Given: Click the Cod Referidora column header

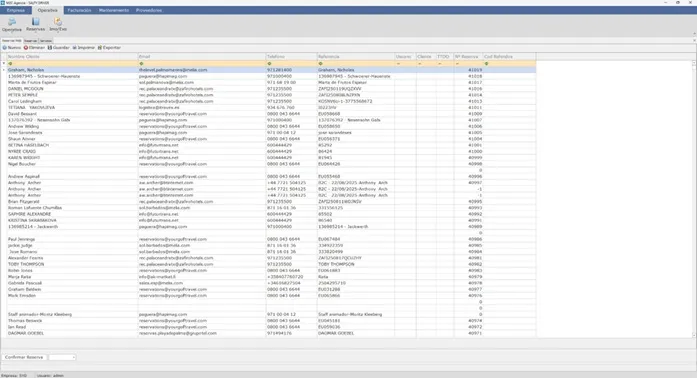Looking at the screenshot, I should [509, 56].
